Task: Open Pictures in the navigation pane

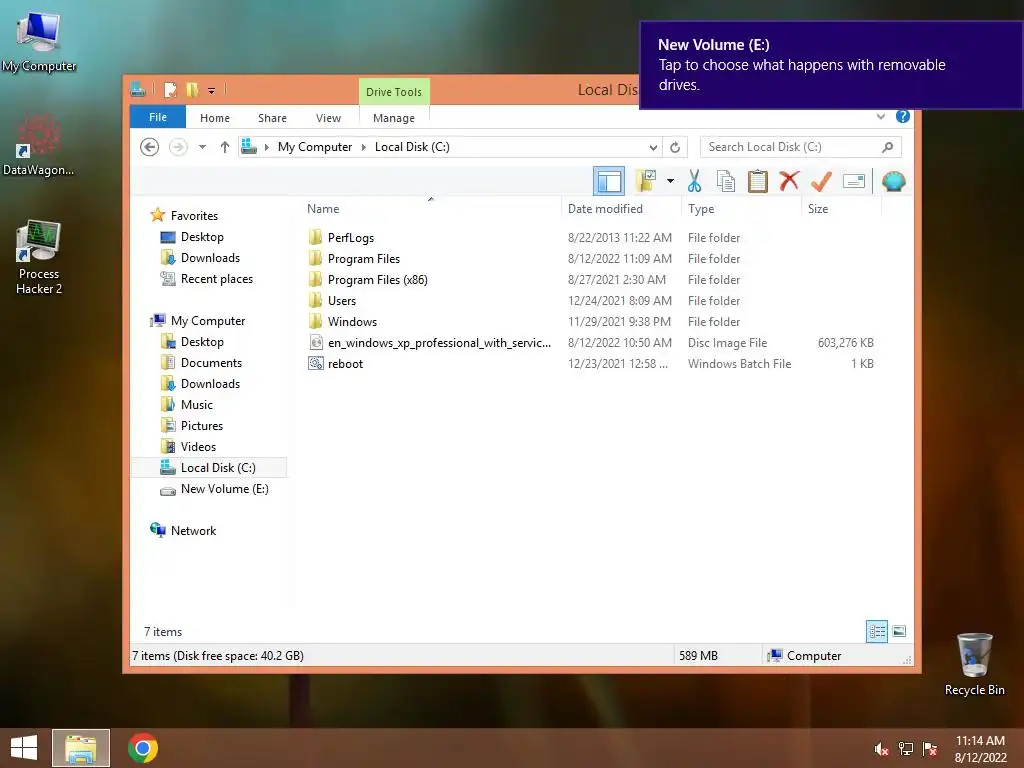Action: tap(202, 426)
